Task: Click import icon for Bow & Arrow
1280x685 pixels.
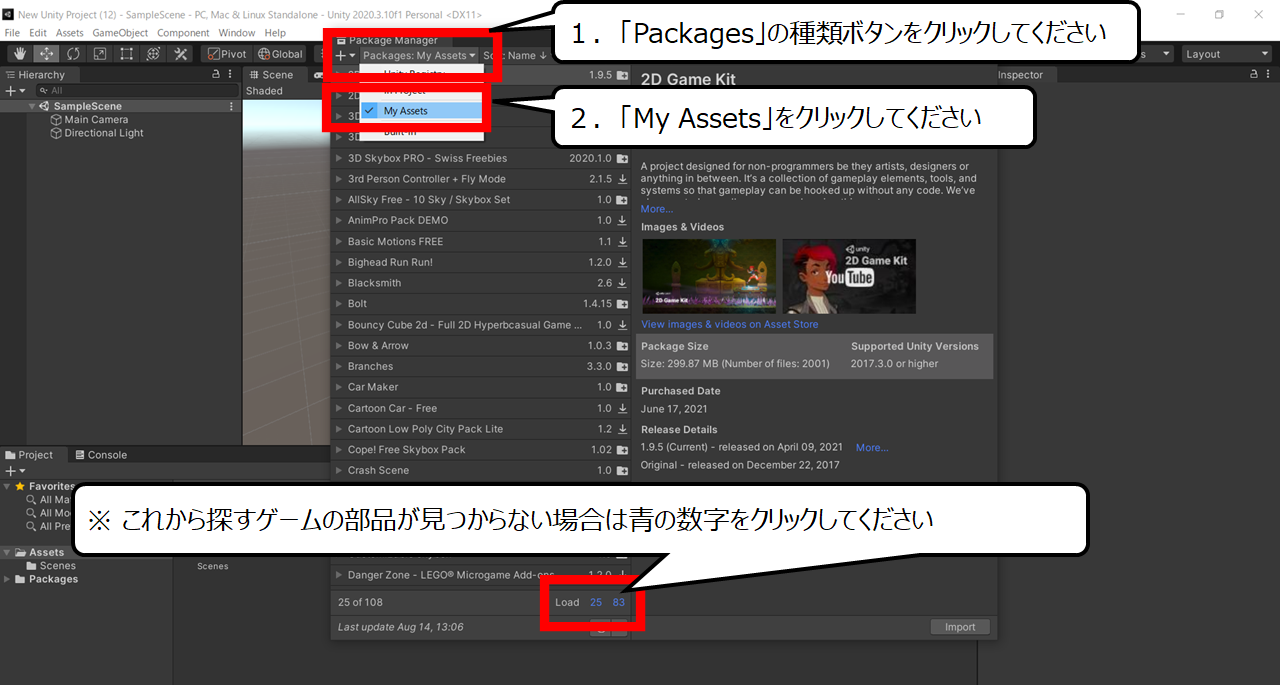Action: pyautogui.click(x=622, y=346)
